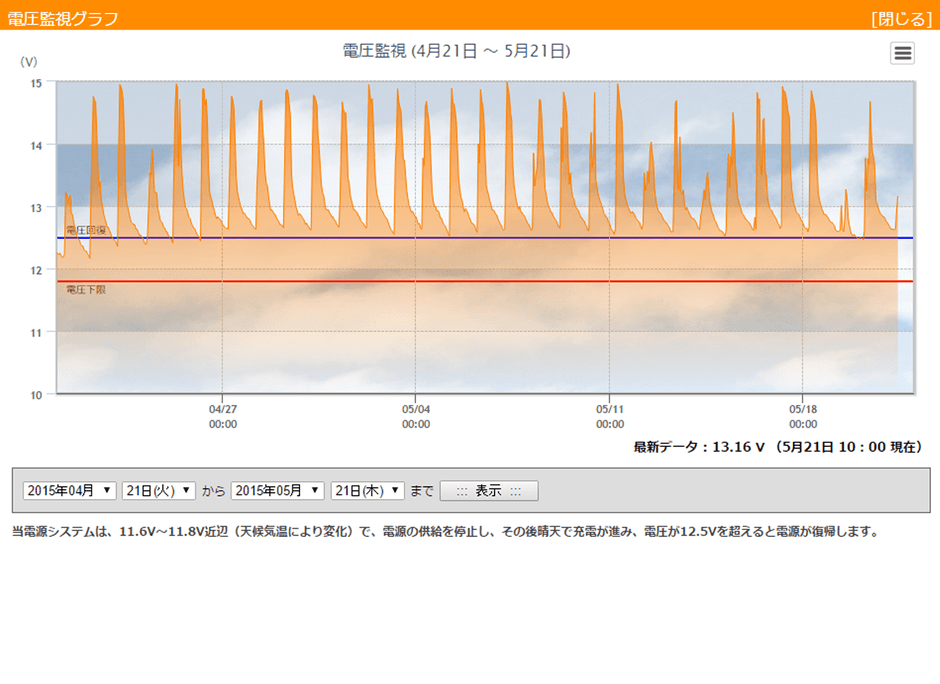
Task: Select the 電圧回復 recovery line label
Action: 85,231
